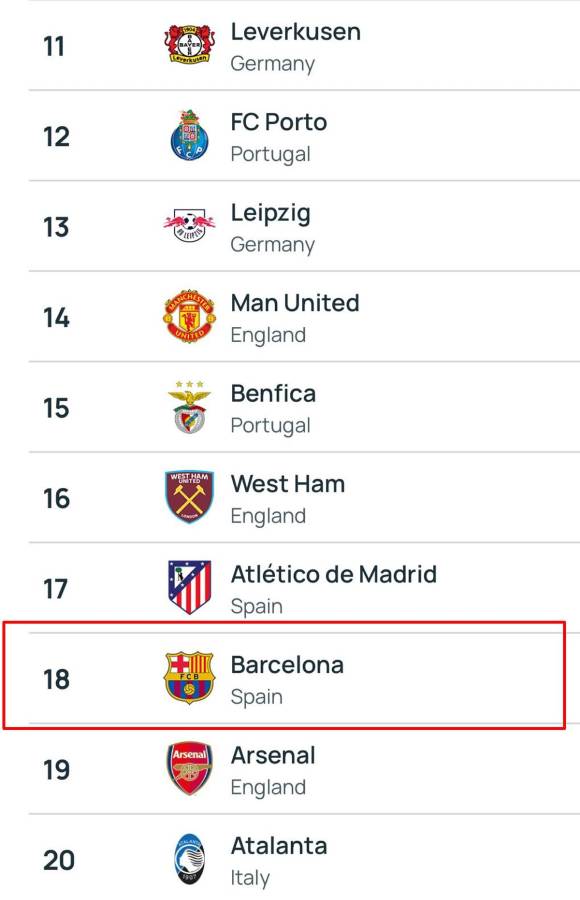The image size is (580, 900).
Task: Click ranking number 18
Action: tap(58, 677)
